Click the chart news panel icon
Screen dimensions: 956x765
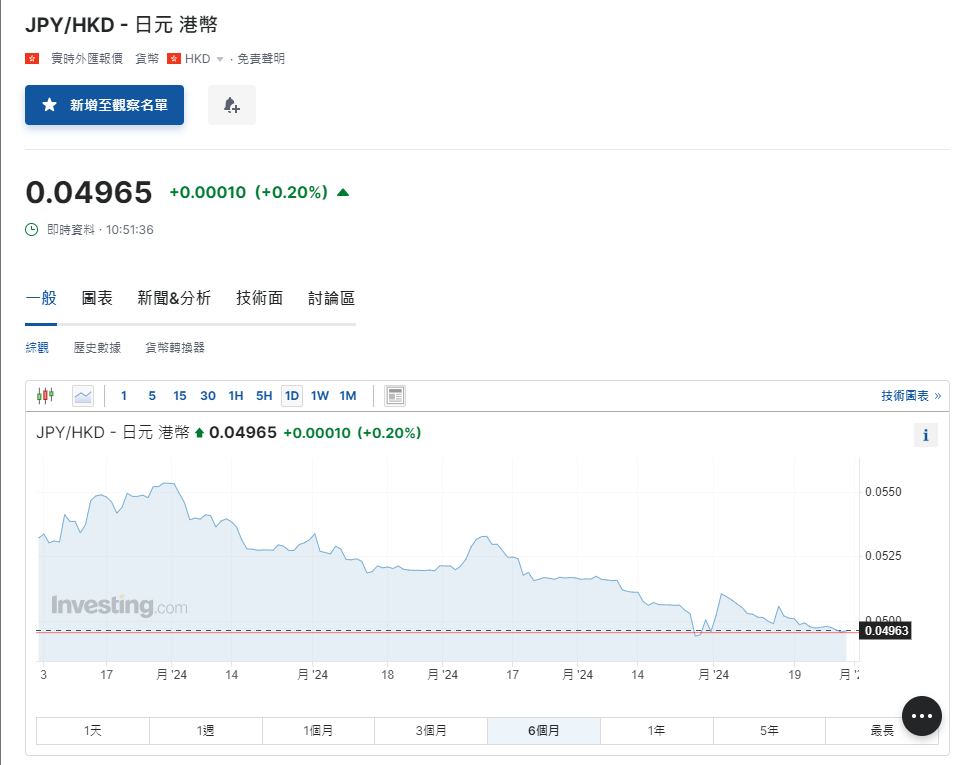tap(395, 396)
